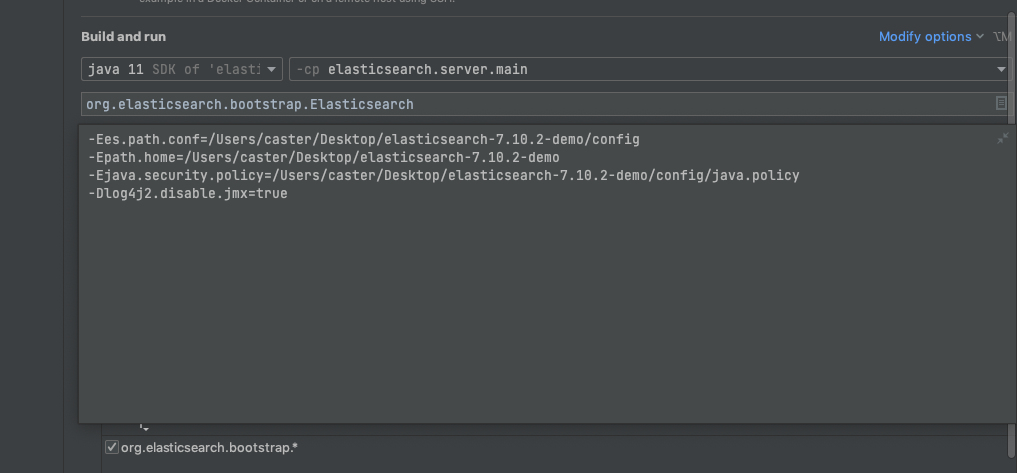
Task: Click the -Epath.home line in VM options
Action: [324, 158]
